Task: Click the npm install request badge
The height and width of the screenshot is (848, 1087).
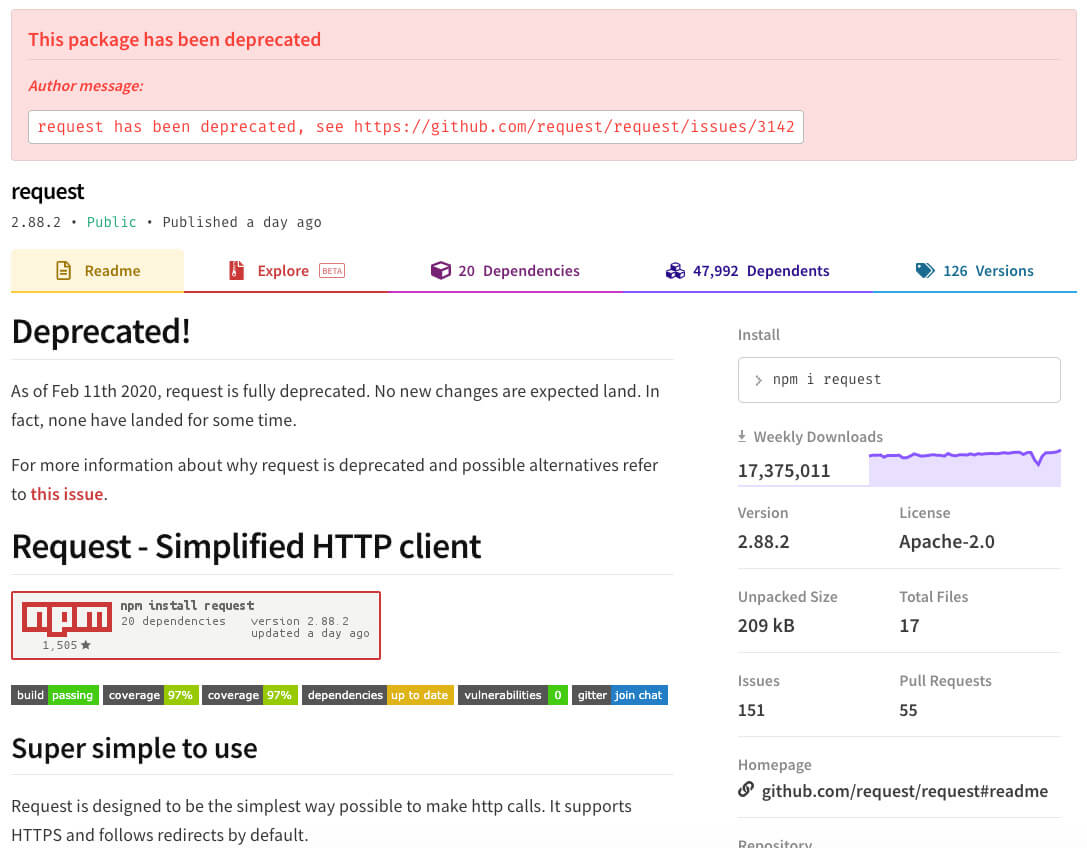Action: (x=195, y=625)
